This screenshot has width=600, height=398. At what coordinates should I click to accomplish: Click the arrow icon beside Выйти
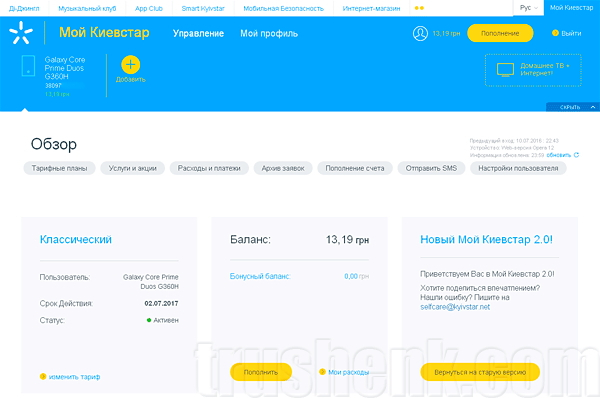(555, 33)
